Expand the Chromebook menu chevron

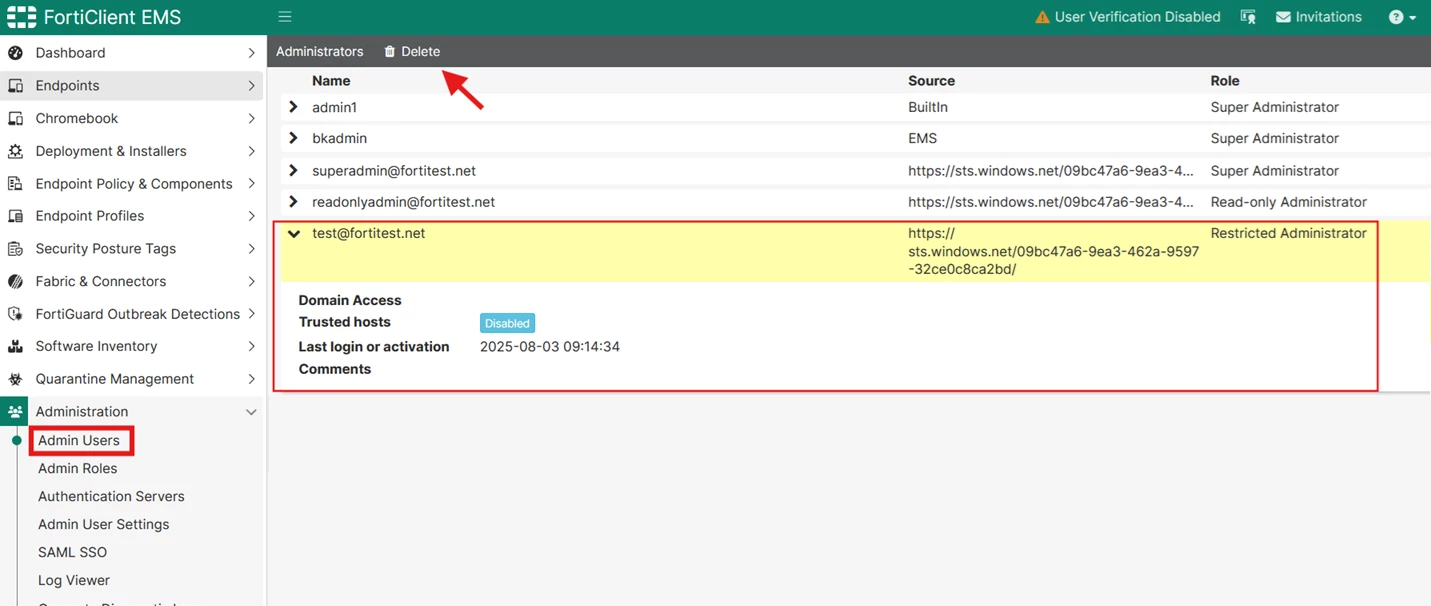(x=251, y=118)
